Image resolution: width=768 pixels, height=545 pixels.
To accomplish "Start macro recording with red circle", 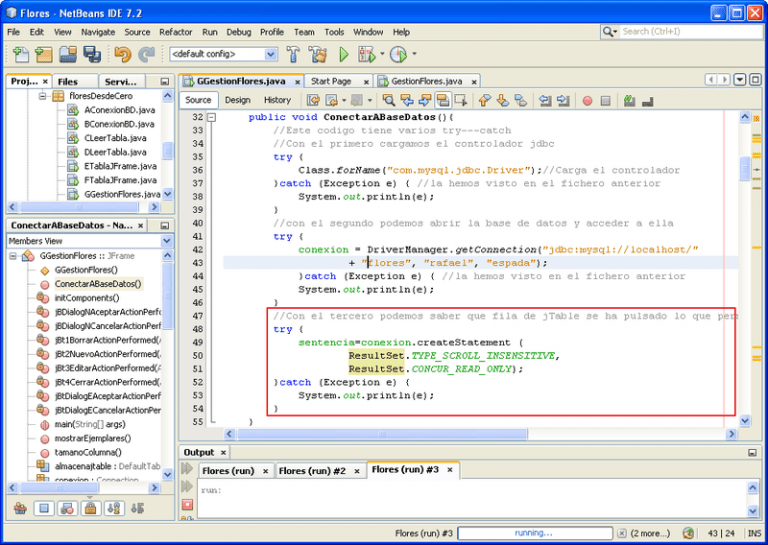I will (588, 100).
